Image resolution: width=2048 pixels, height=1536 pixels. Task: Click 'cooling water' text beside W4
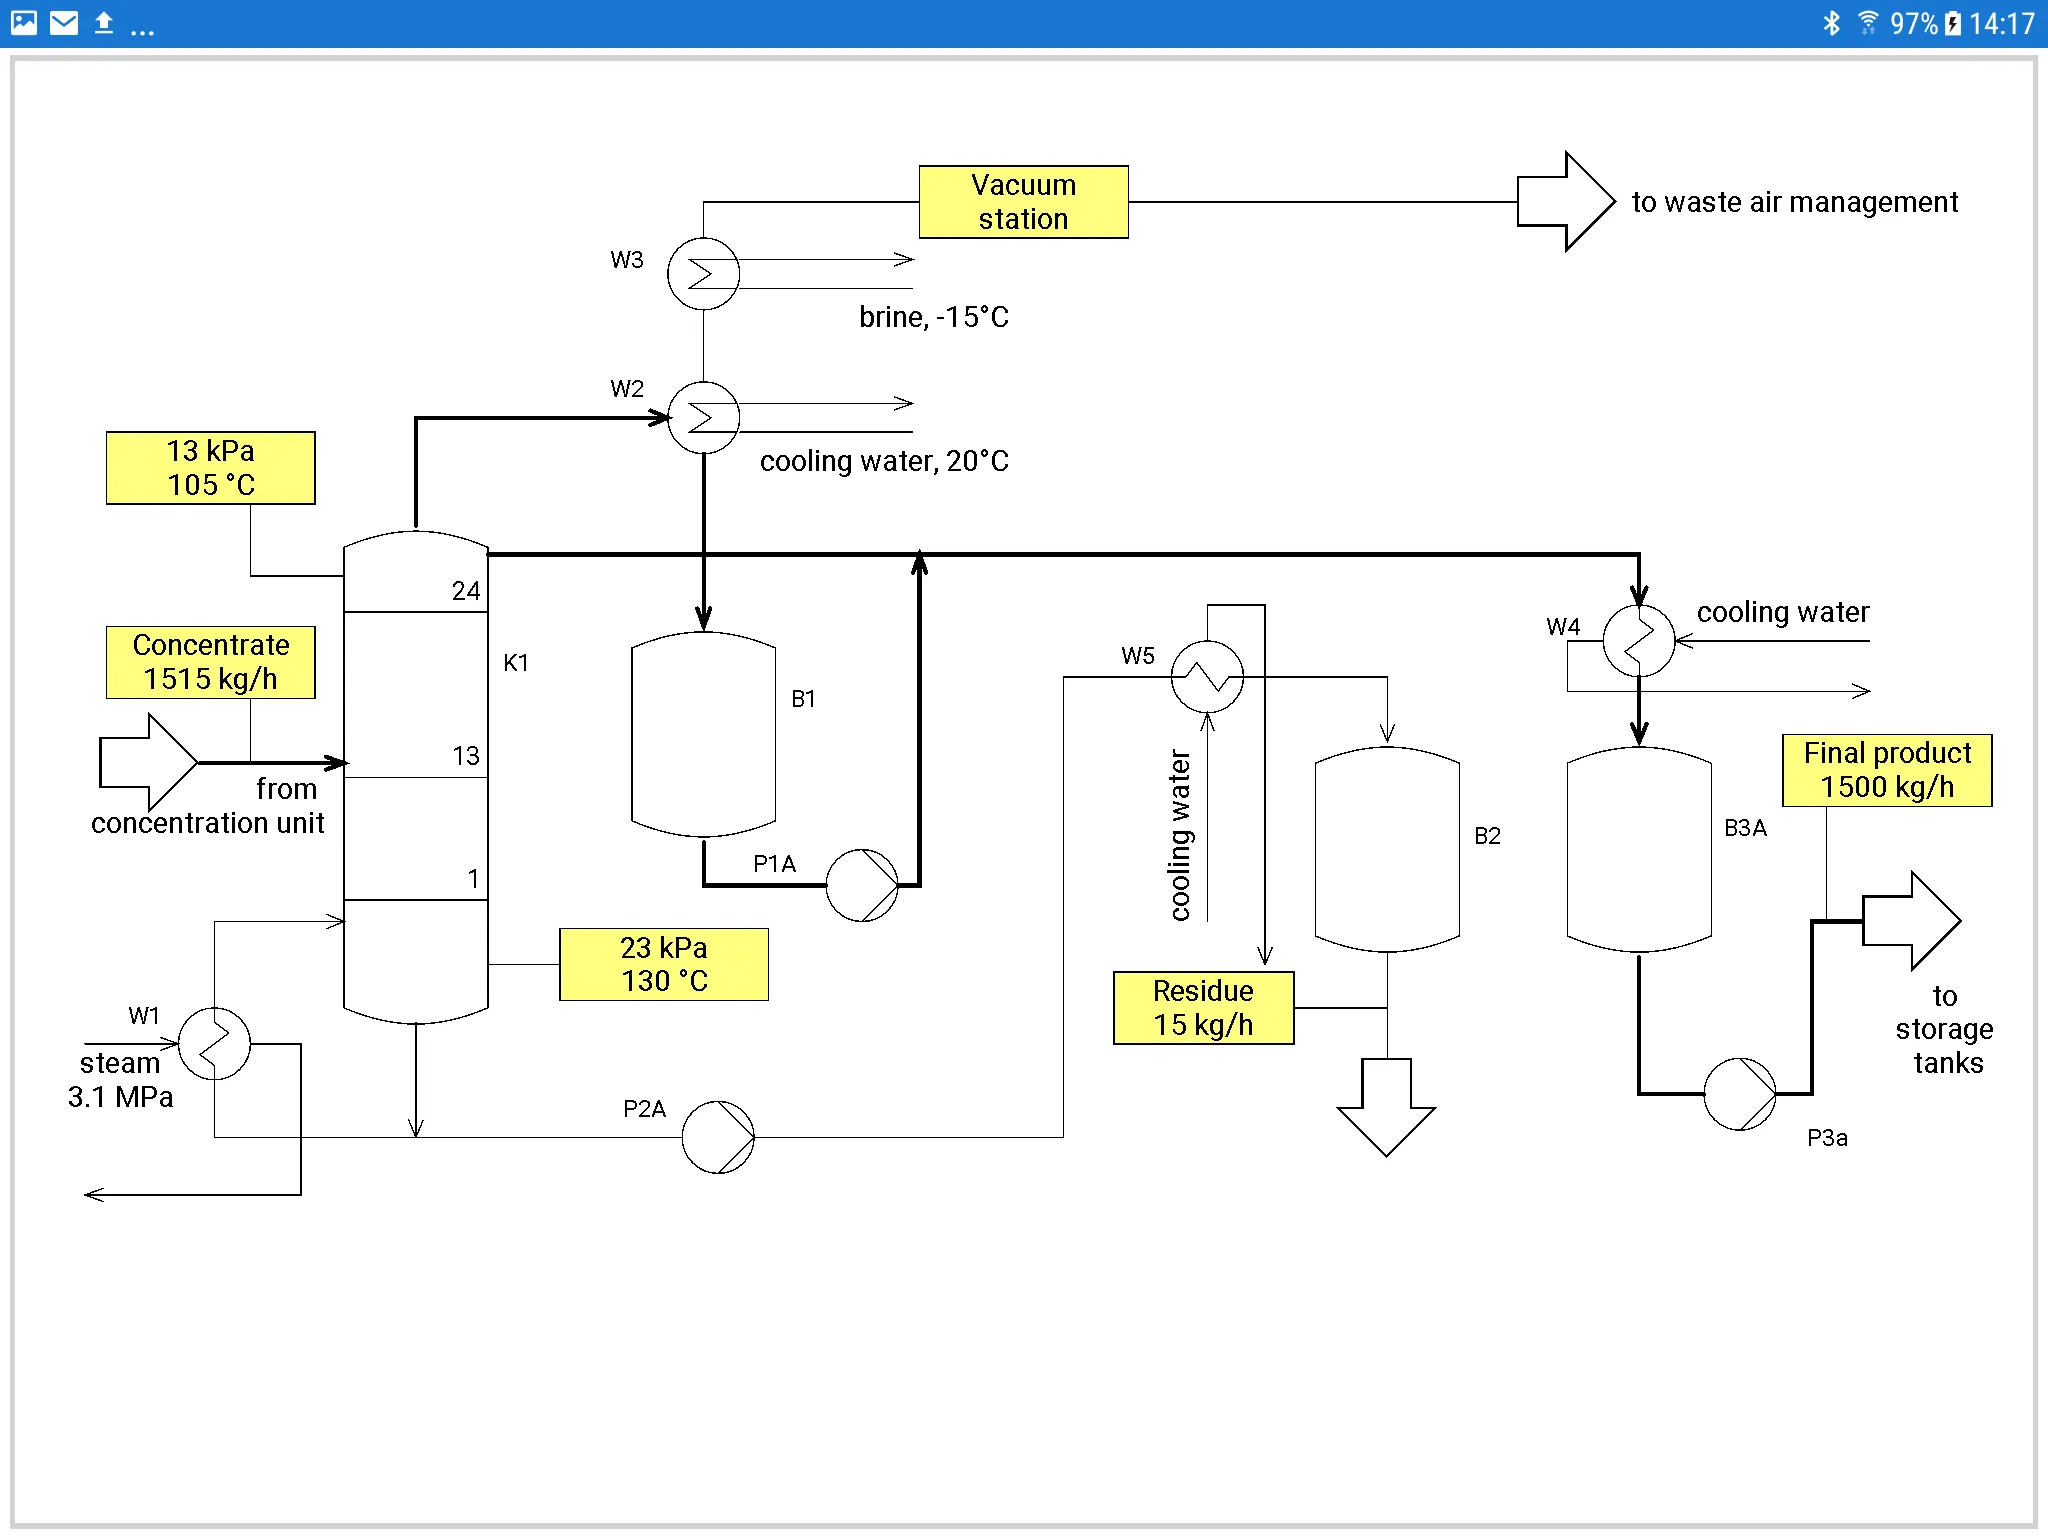[x=1783, y=612]
